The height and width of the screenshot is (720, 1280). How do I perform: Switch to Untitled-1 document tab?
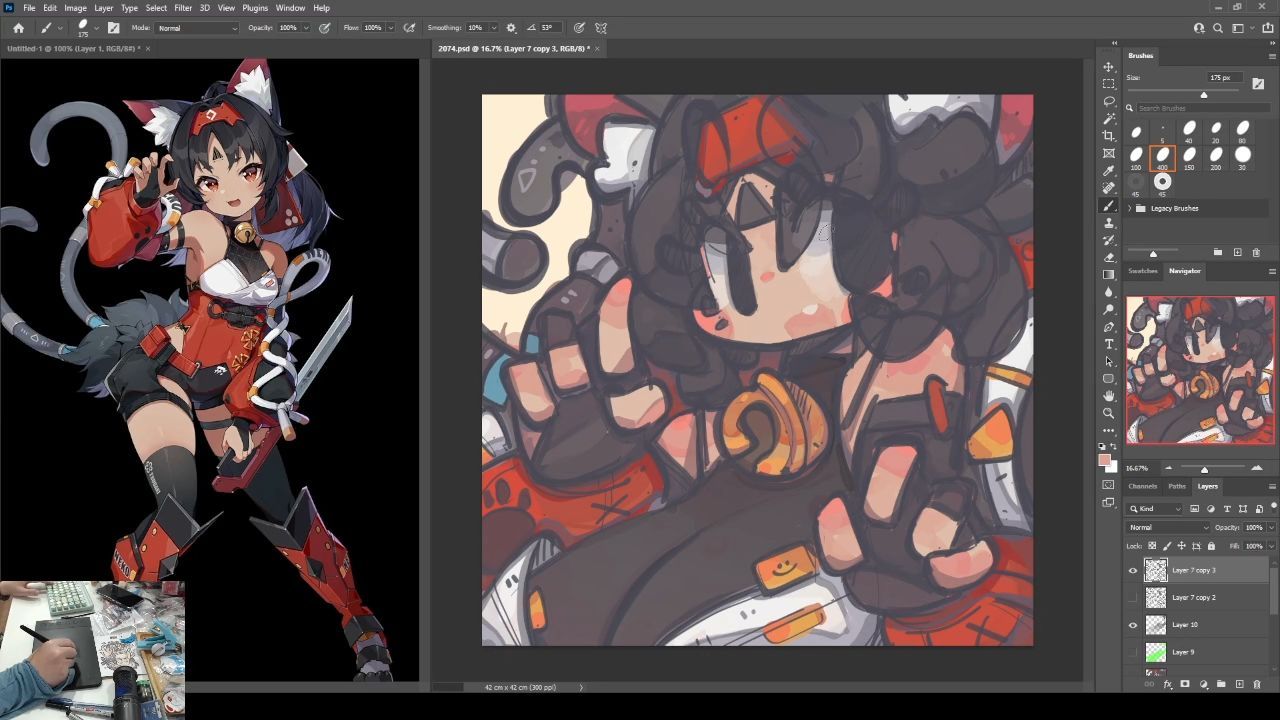click(72, 48)
